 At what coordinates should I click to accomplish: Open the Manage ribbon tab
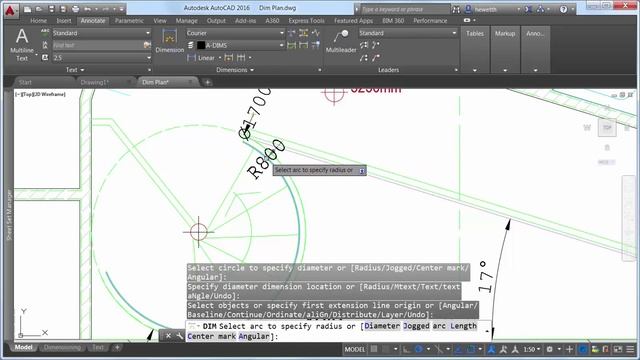pos(187,20)
